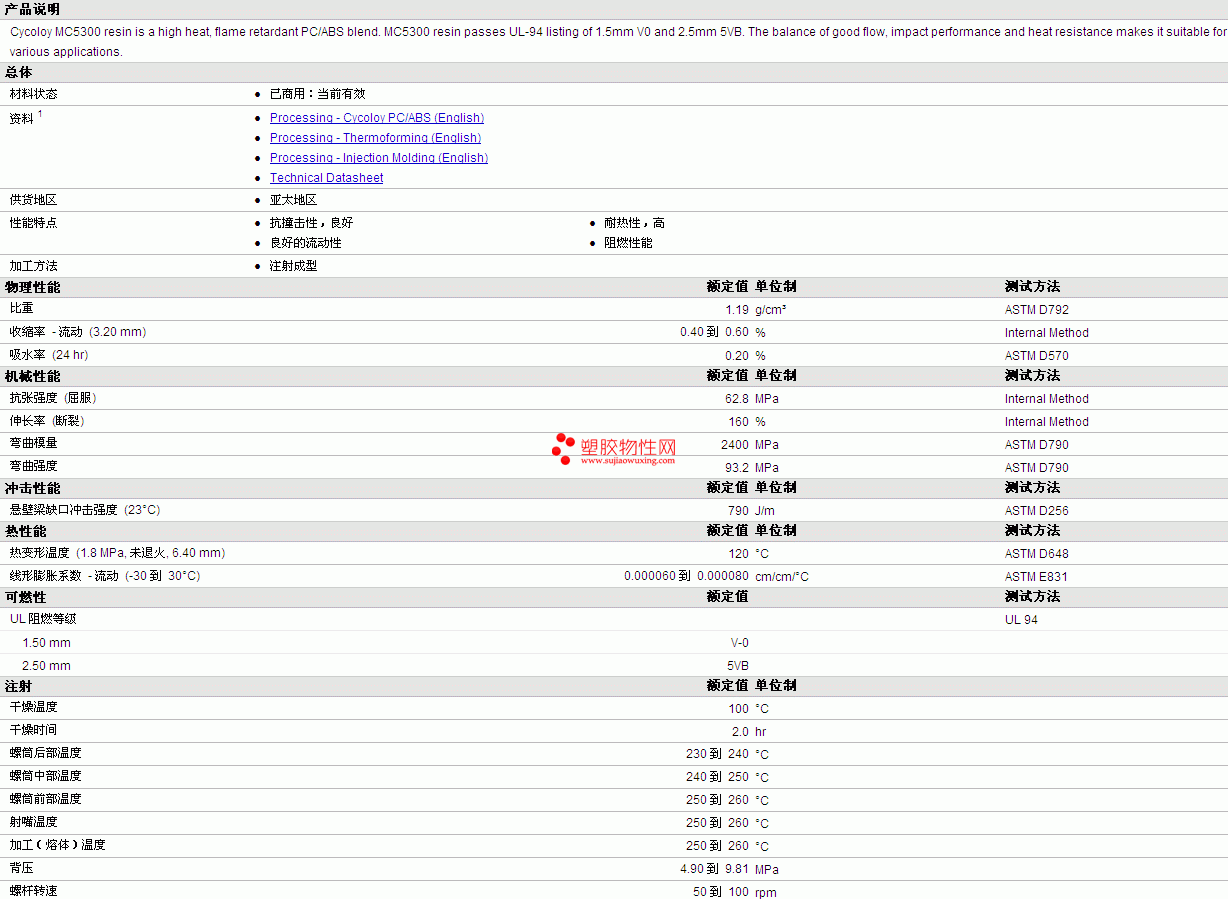Image resolution: width=1228 pixels, height=899 pixels.
Task: Click the V-0 rating value
Action: click(x=739, y=643)
